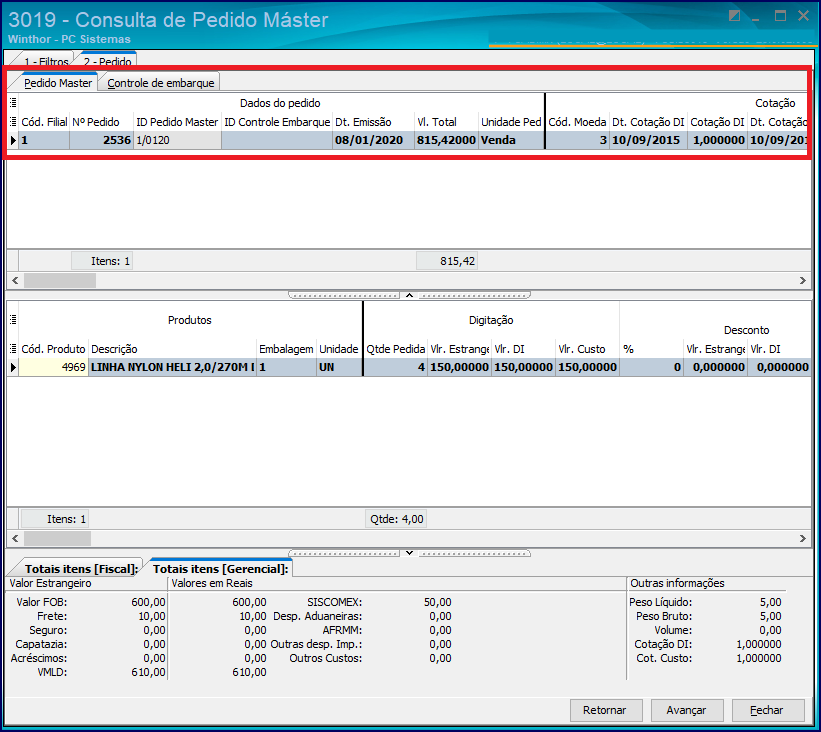Click ID Controle Embarque column header
821x732 pixels.
(277, 122)
